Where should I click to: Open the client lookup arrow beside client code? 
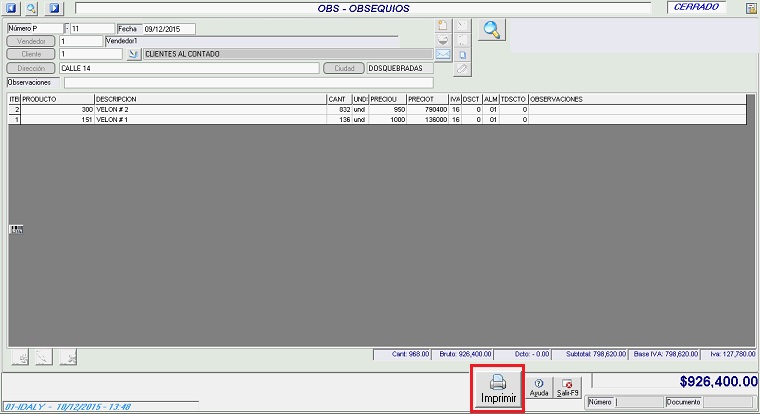tap(135, 55)
